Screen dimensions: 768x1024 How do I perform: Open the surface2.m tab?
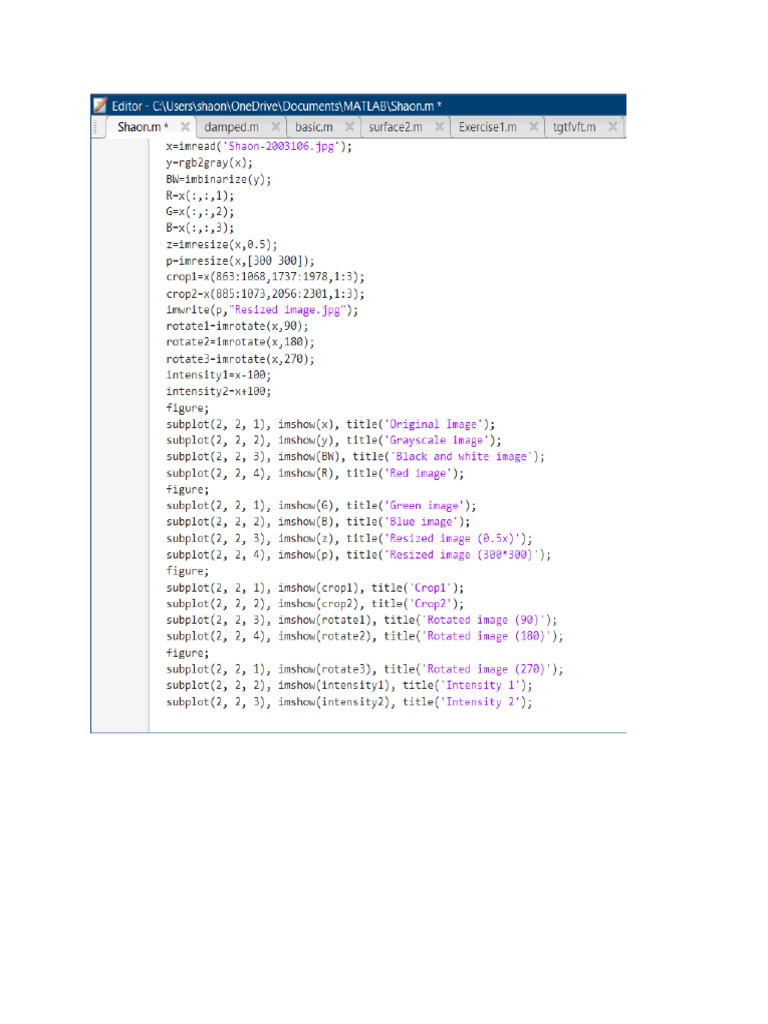395,127
